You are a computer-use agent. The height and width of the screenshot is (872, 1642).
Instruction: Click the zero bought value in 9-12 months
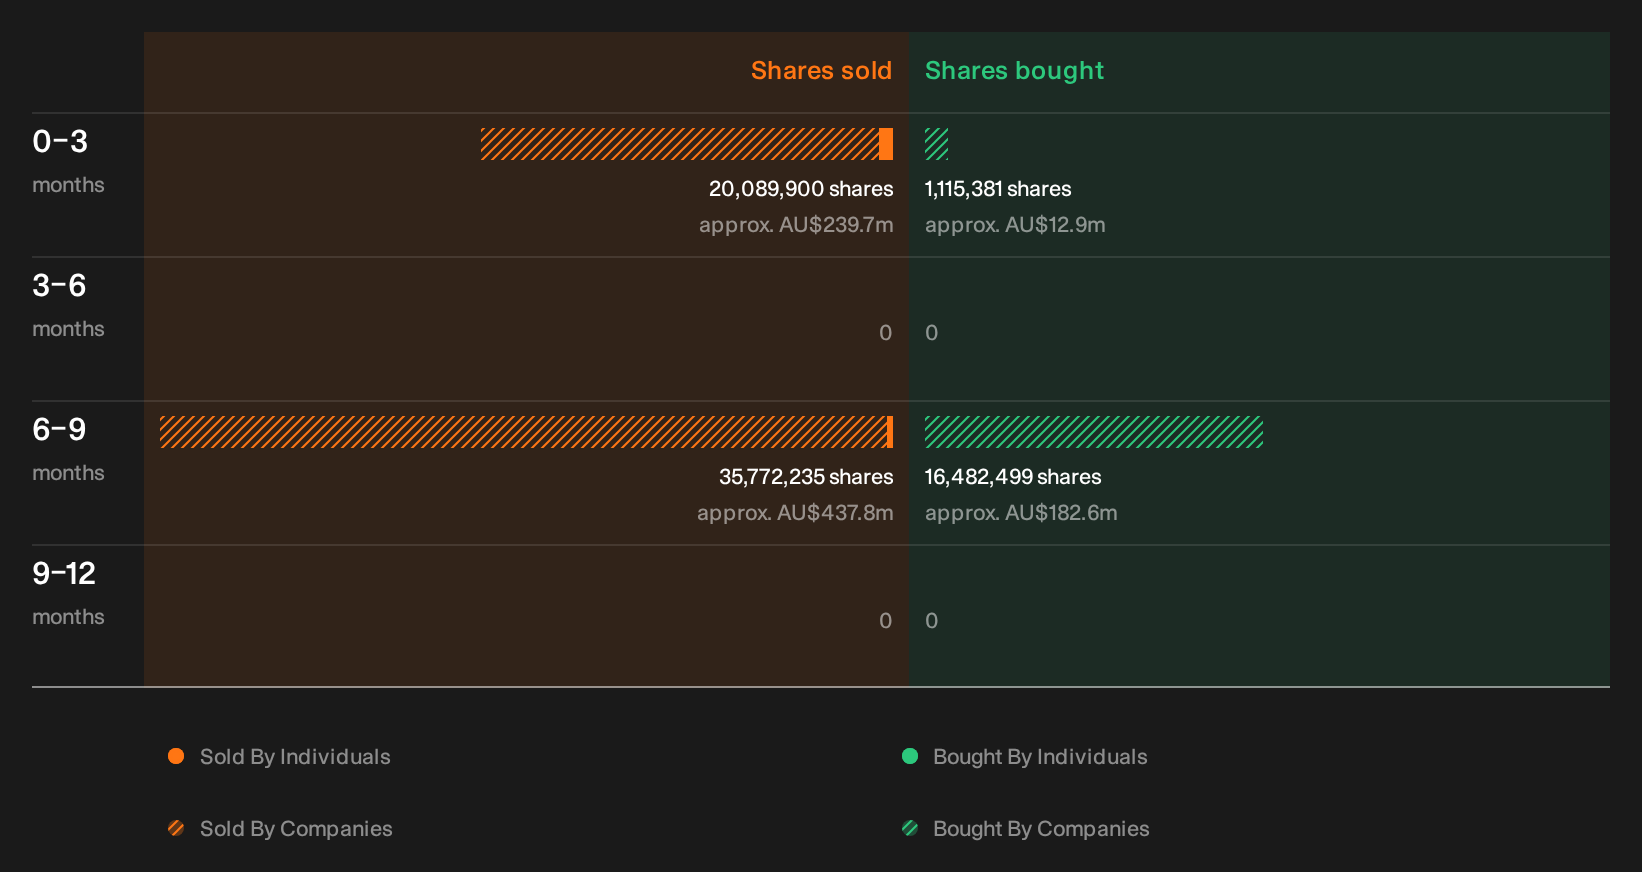(932, 621)
